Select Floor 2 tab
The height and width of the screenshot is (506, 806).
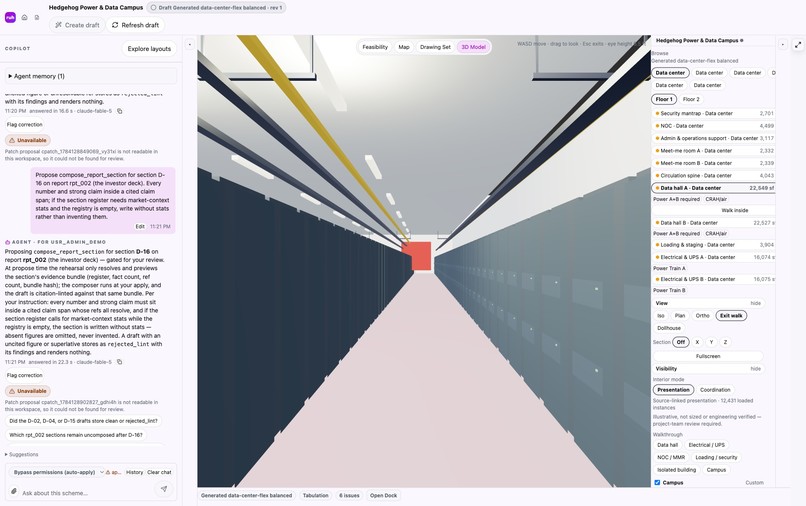(691, 99)
